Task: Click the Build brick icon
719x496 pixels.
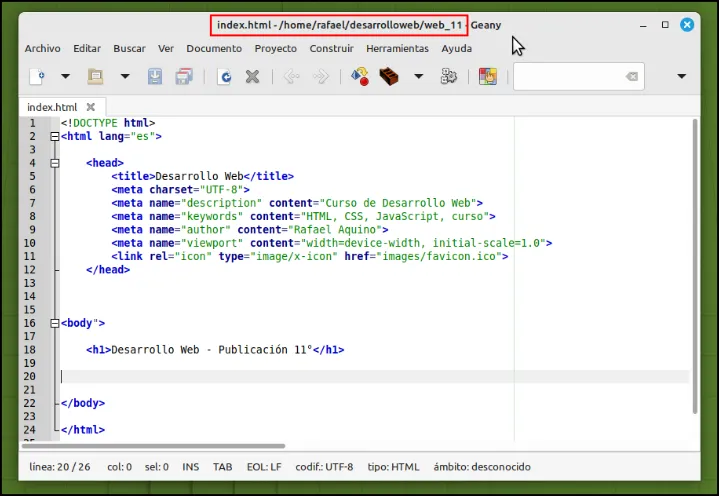Action: click(389, 76)
